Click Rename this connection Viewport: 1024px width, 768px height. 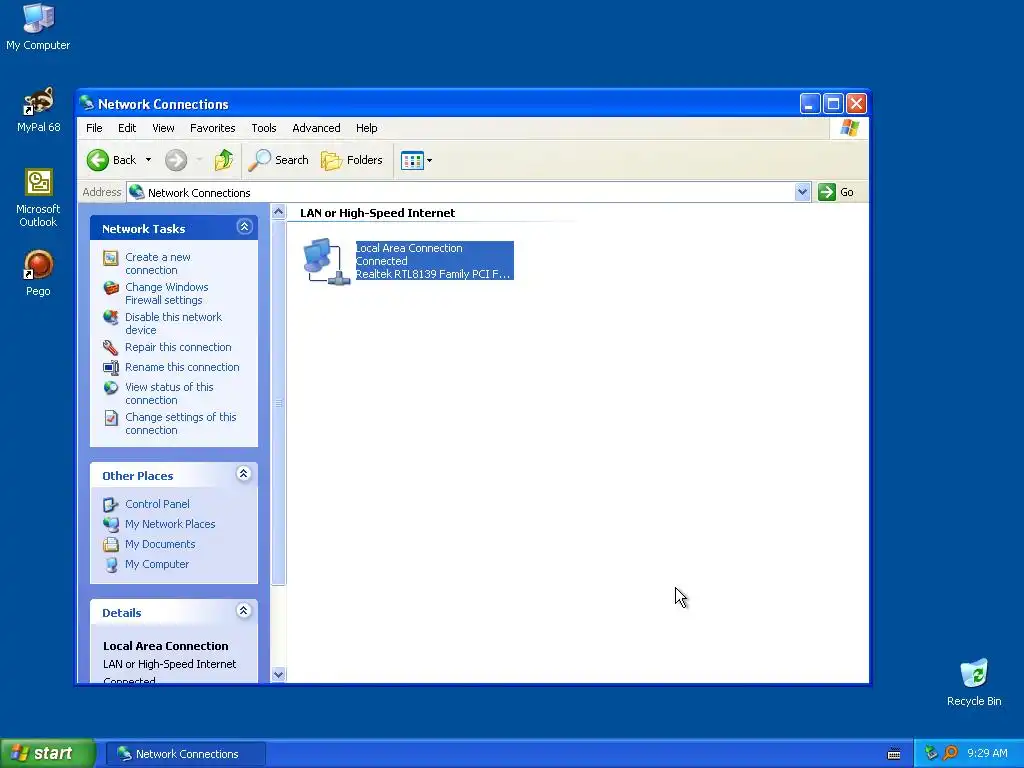click(182, 367)
